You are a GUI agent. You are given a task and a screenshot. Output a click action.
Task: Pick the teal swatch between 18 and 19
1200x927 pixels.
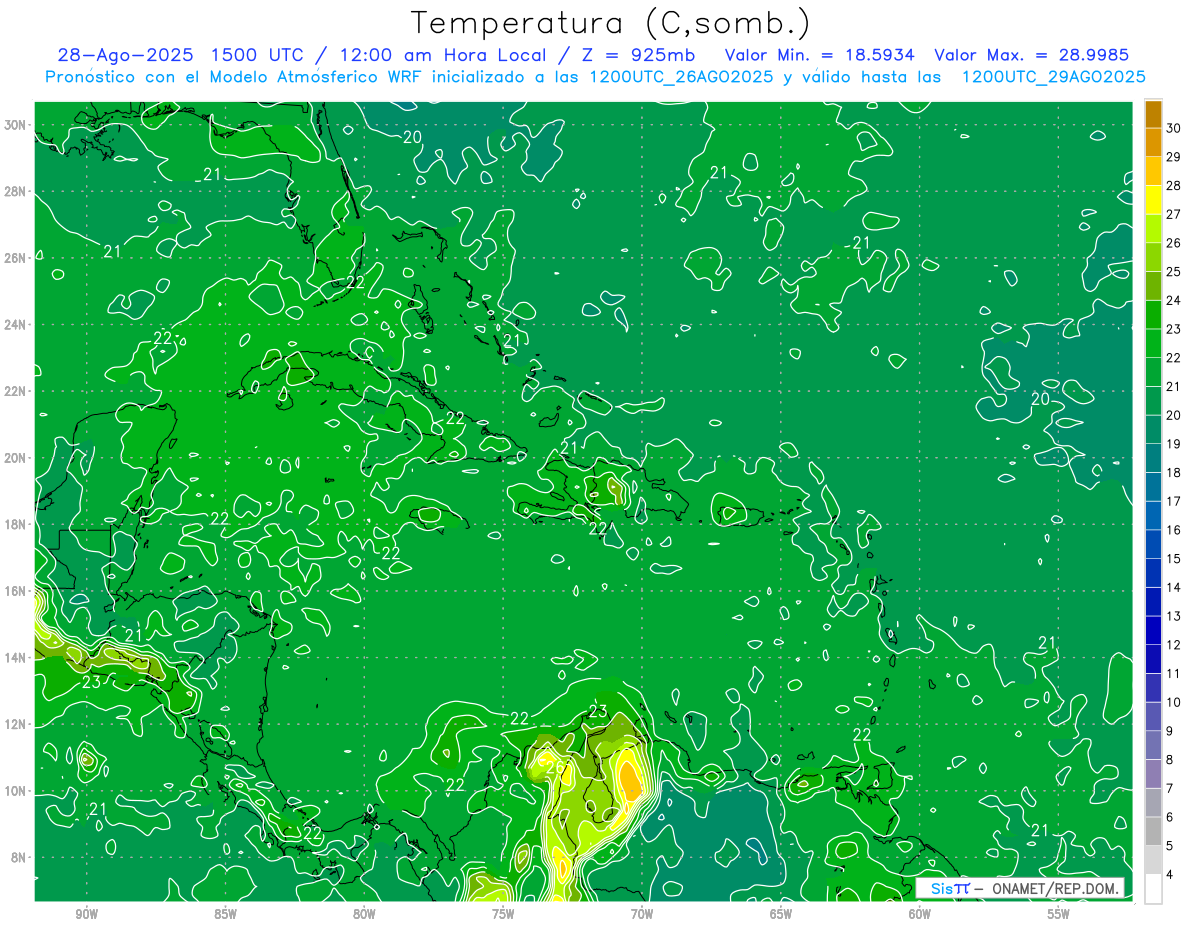tap(1153, 458)
